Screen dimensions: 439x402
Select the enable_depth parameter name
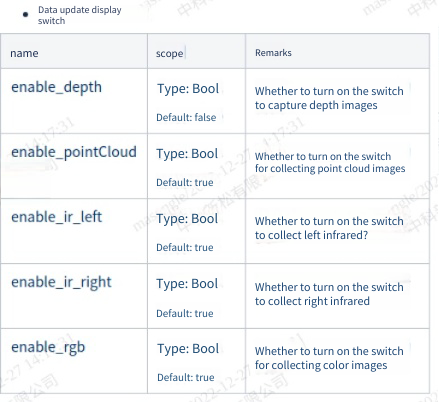coord(56,87)
